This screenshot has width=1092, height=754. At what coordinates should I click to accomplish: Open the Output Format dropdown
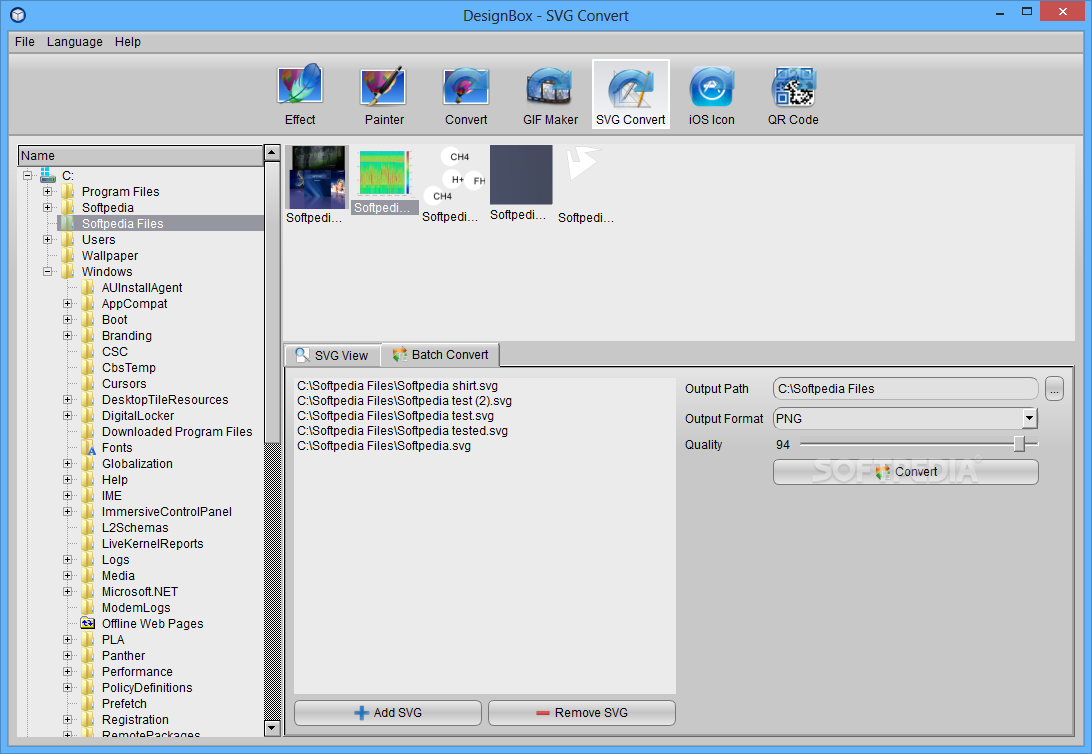(1029, 418)
